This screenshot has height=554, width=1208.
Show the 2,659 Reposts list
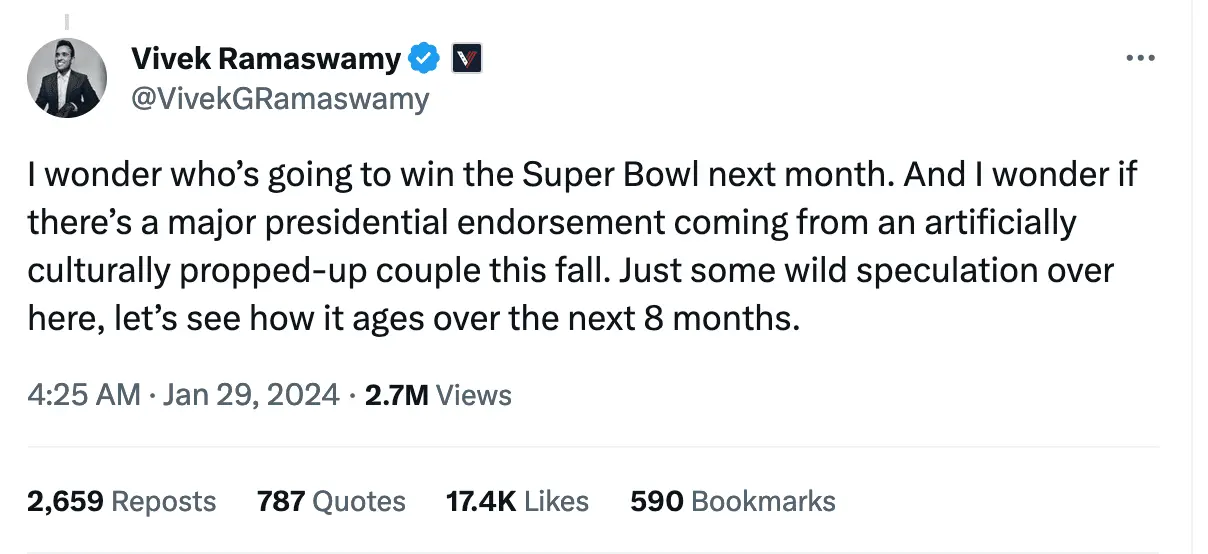(x=122, y=501)
